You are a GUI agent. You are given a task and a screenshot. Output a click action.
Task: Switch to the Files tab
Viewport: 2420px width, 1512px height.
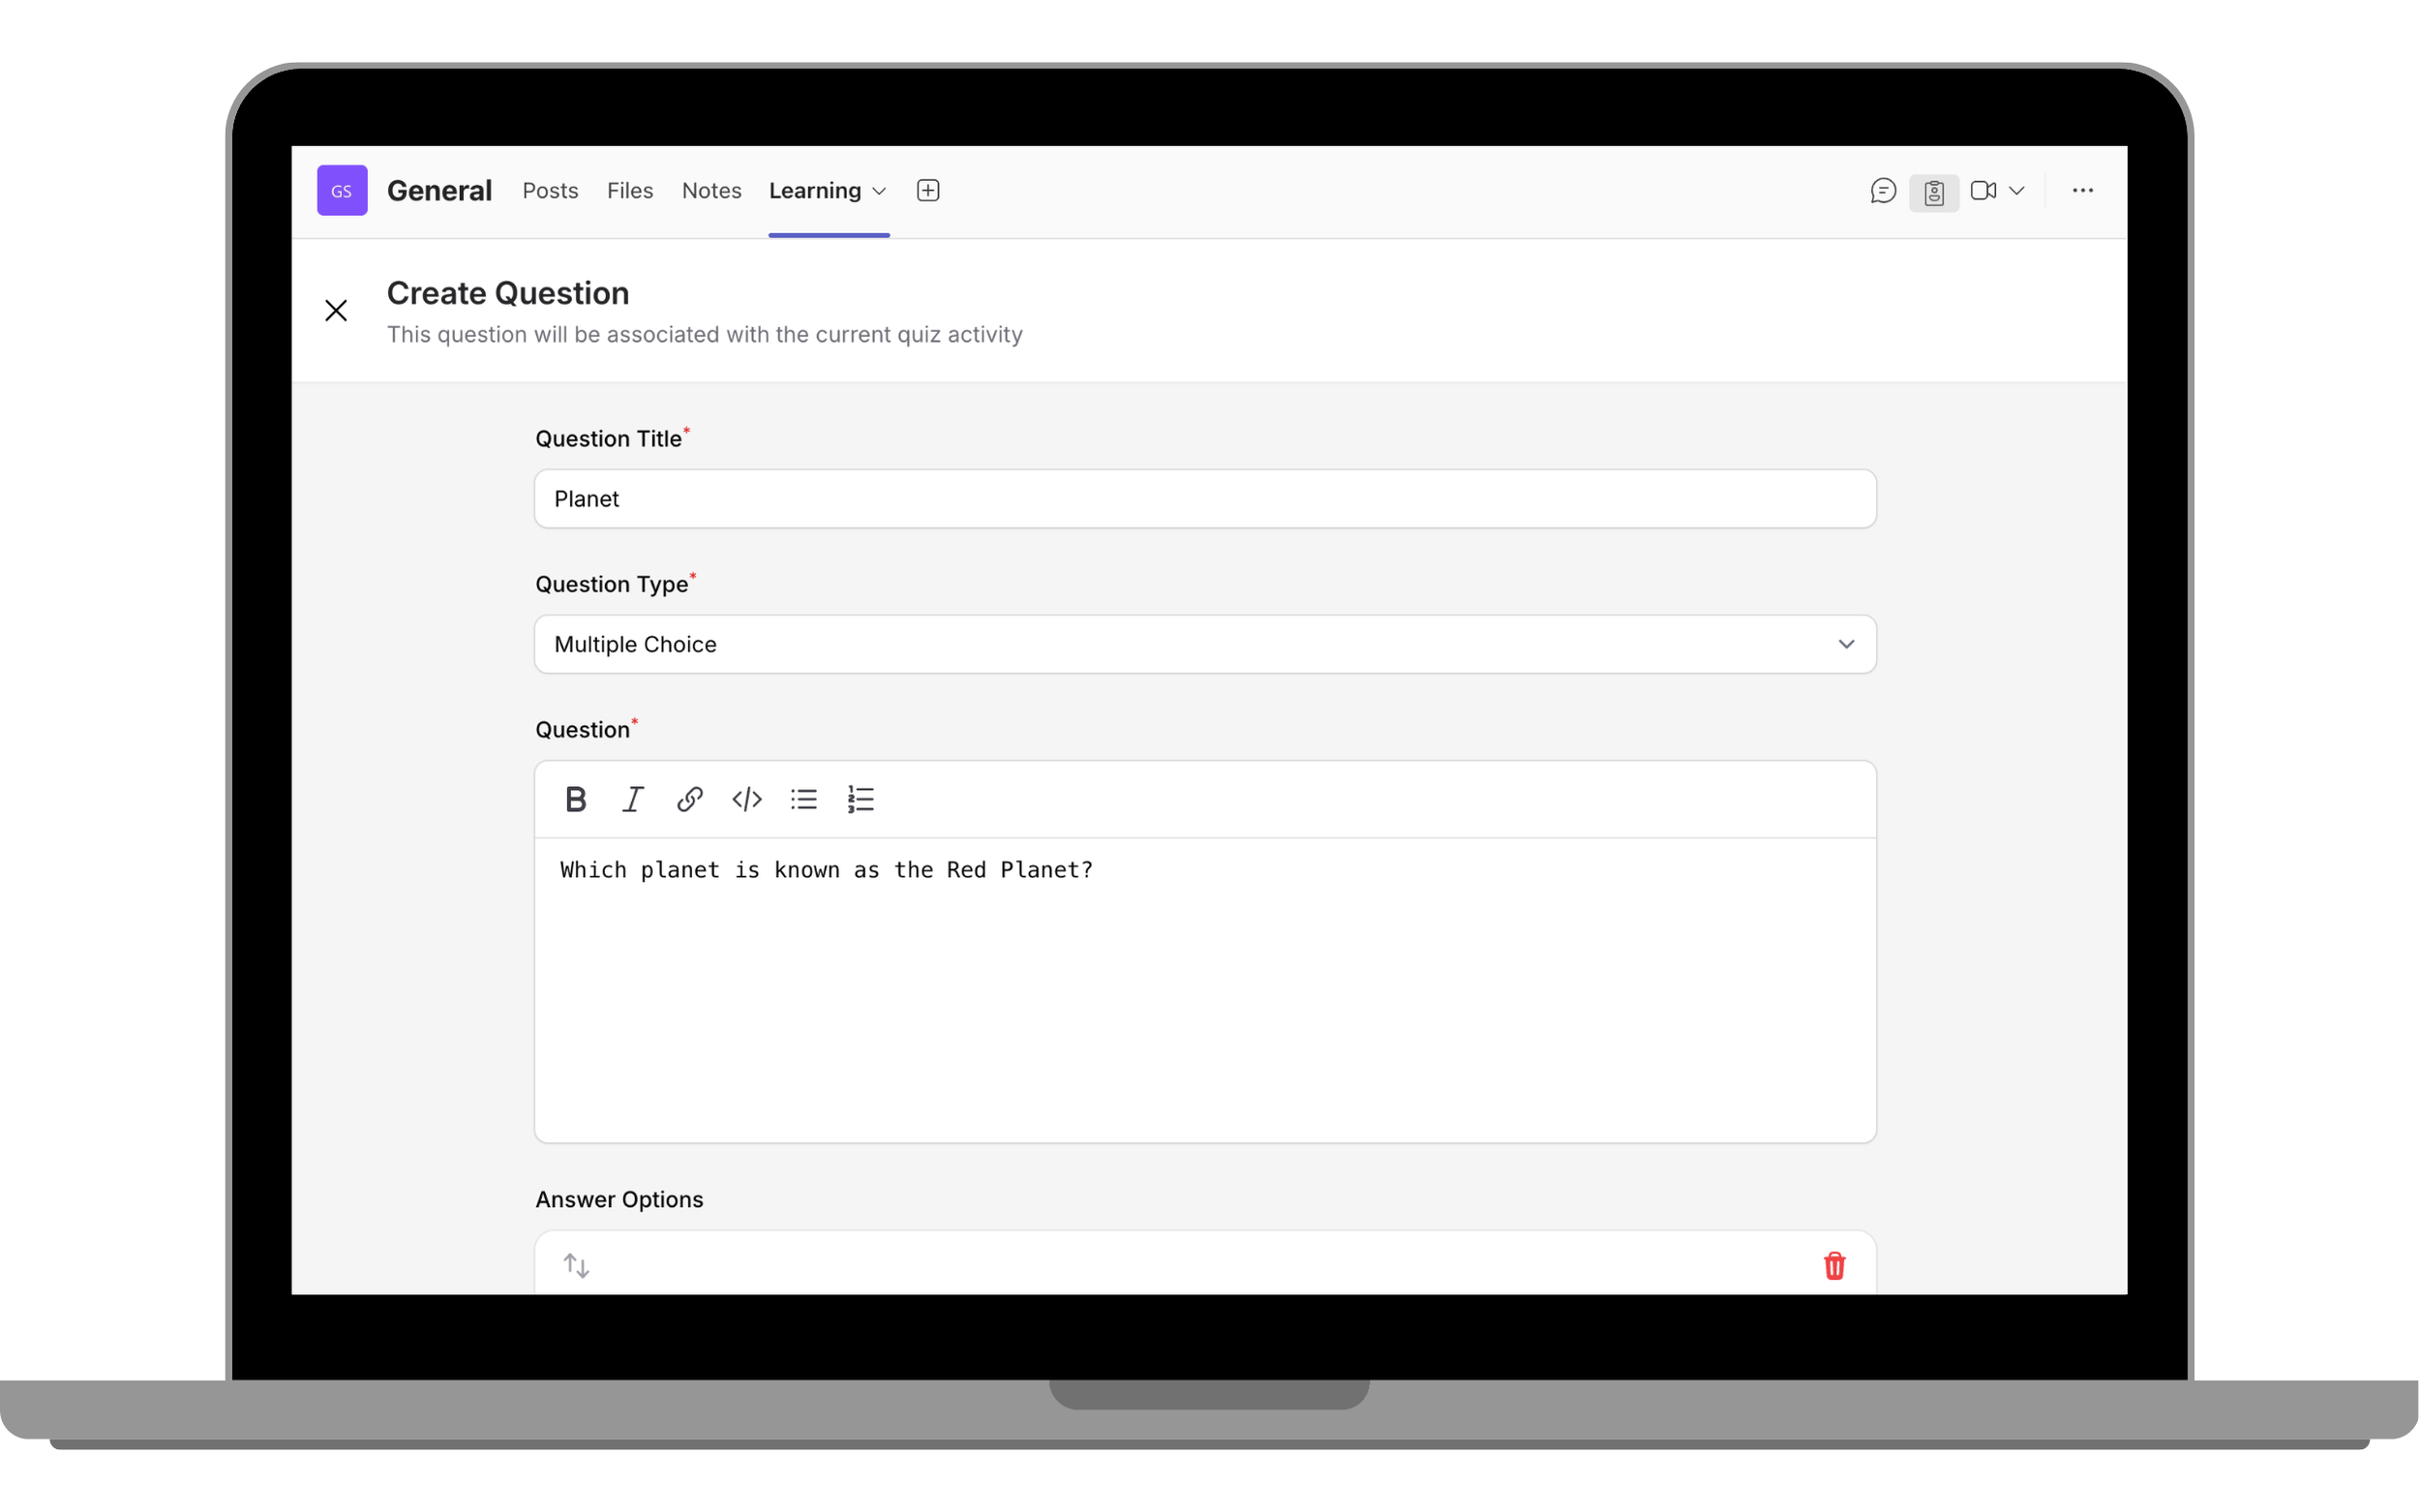click(629, 190)
